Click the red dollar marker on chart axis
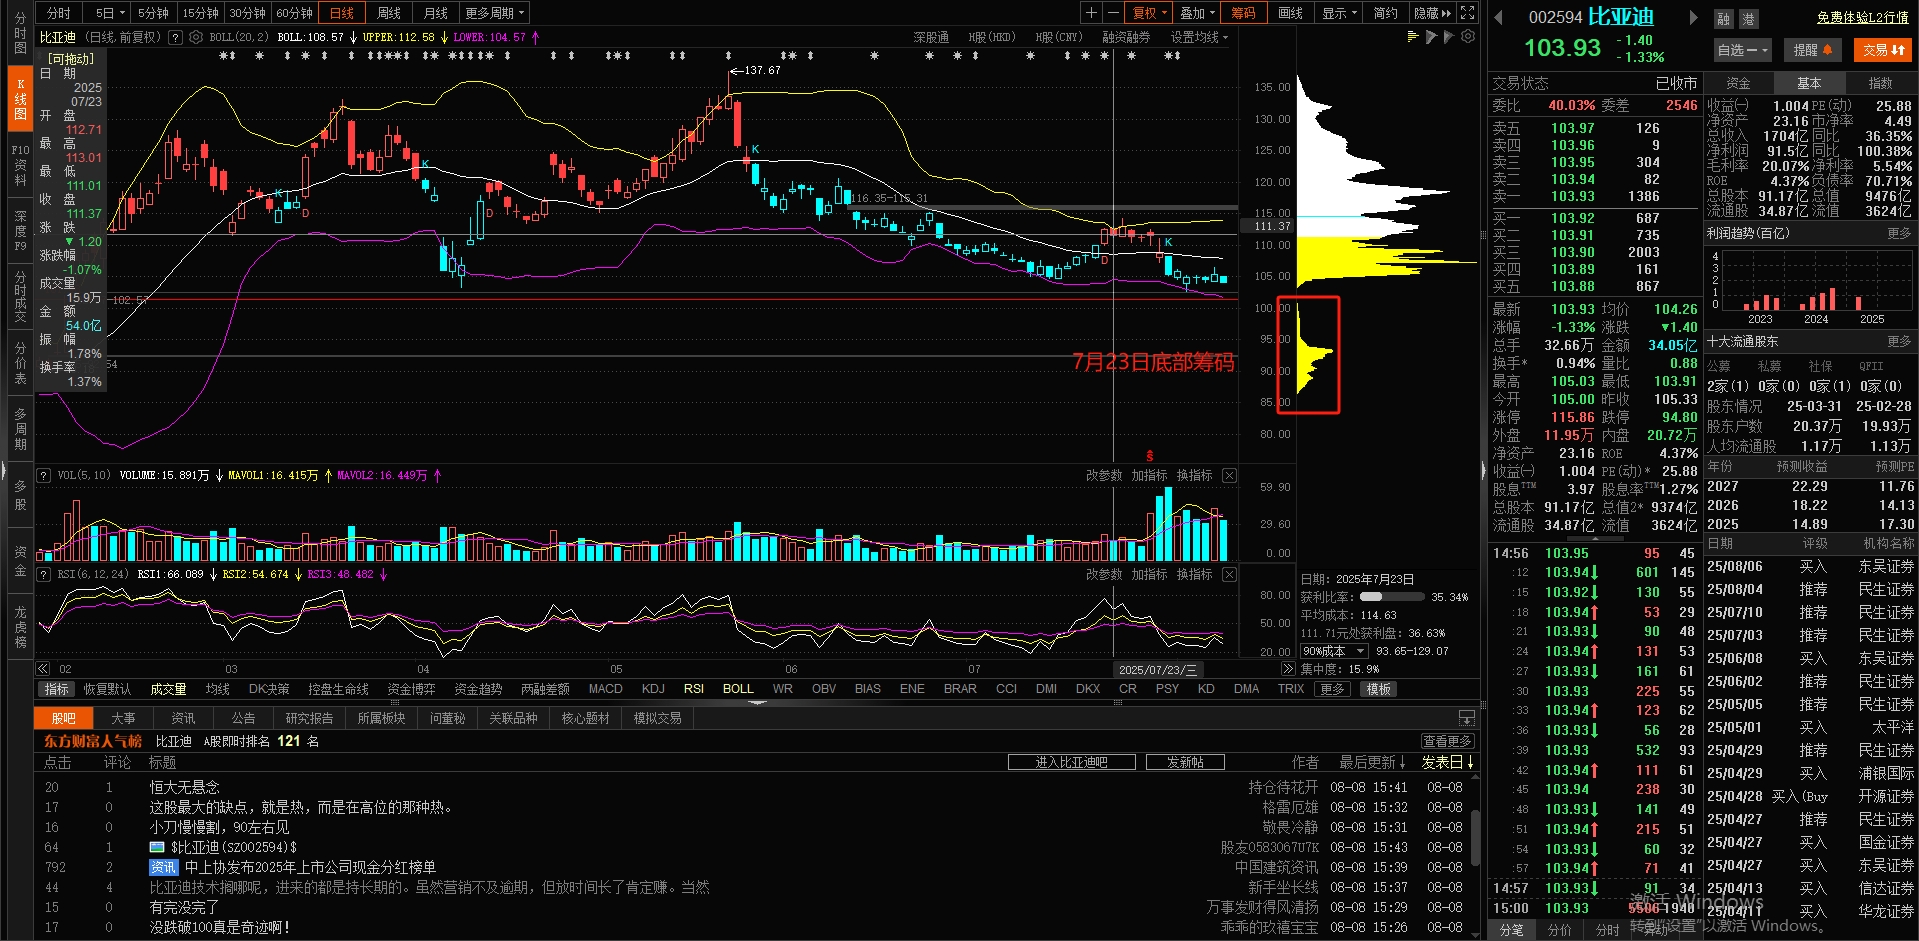Screen dimensions: 1919x941 click(1150, 455)
